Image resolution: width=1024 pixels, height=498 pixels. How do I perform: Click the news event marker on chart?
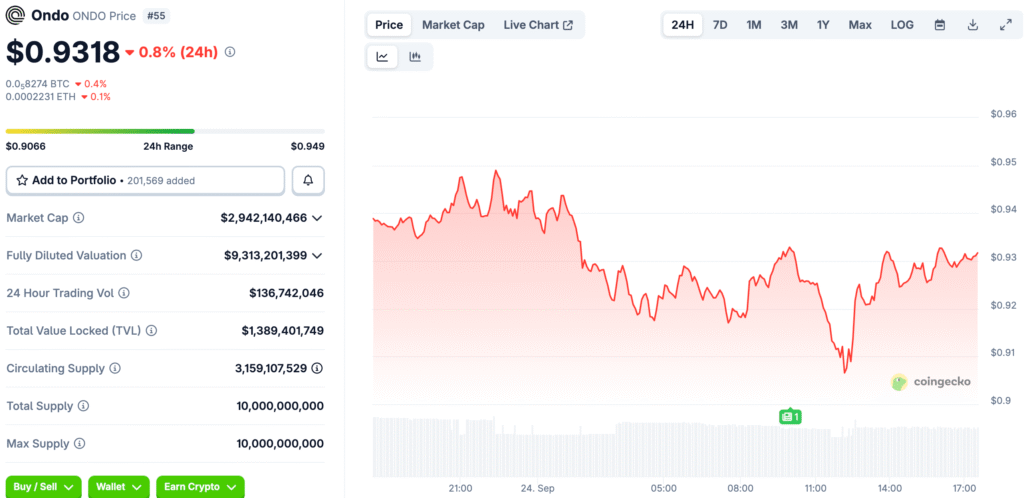pos(790,416)
